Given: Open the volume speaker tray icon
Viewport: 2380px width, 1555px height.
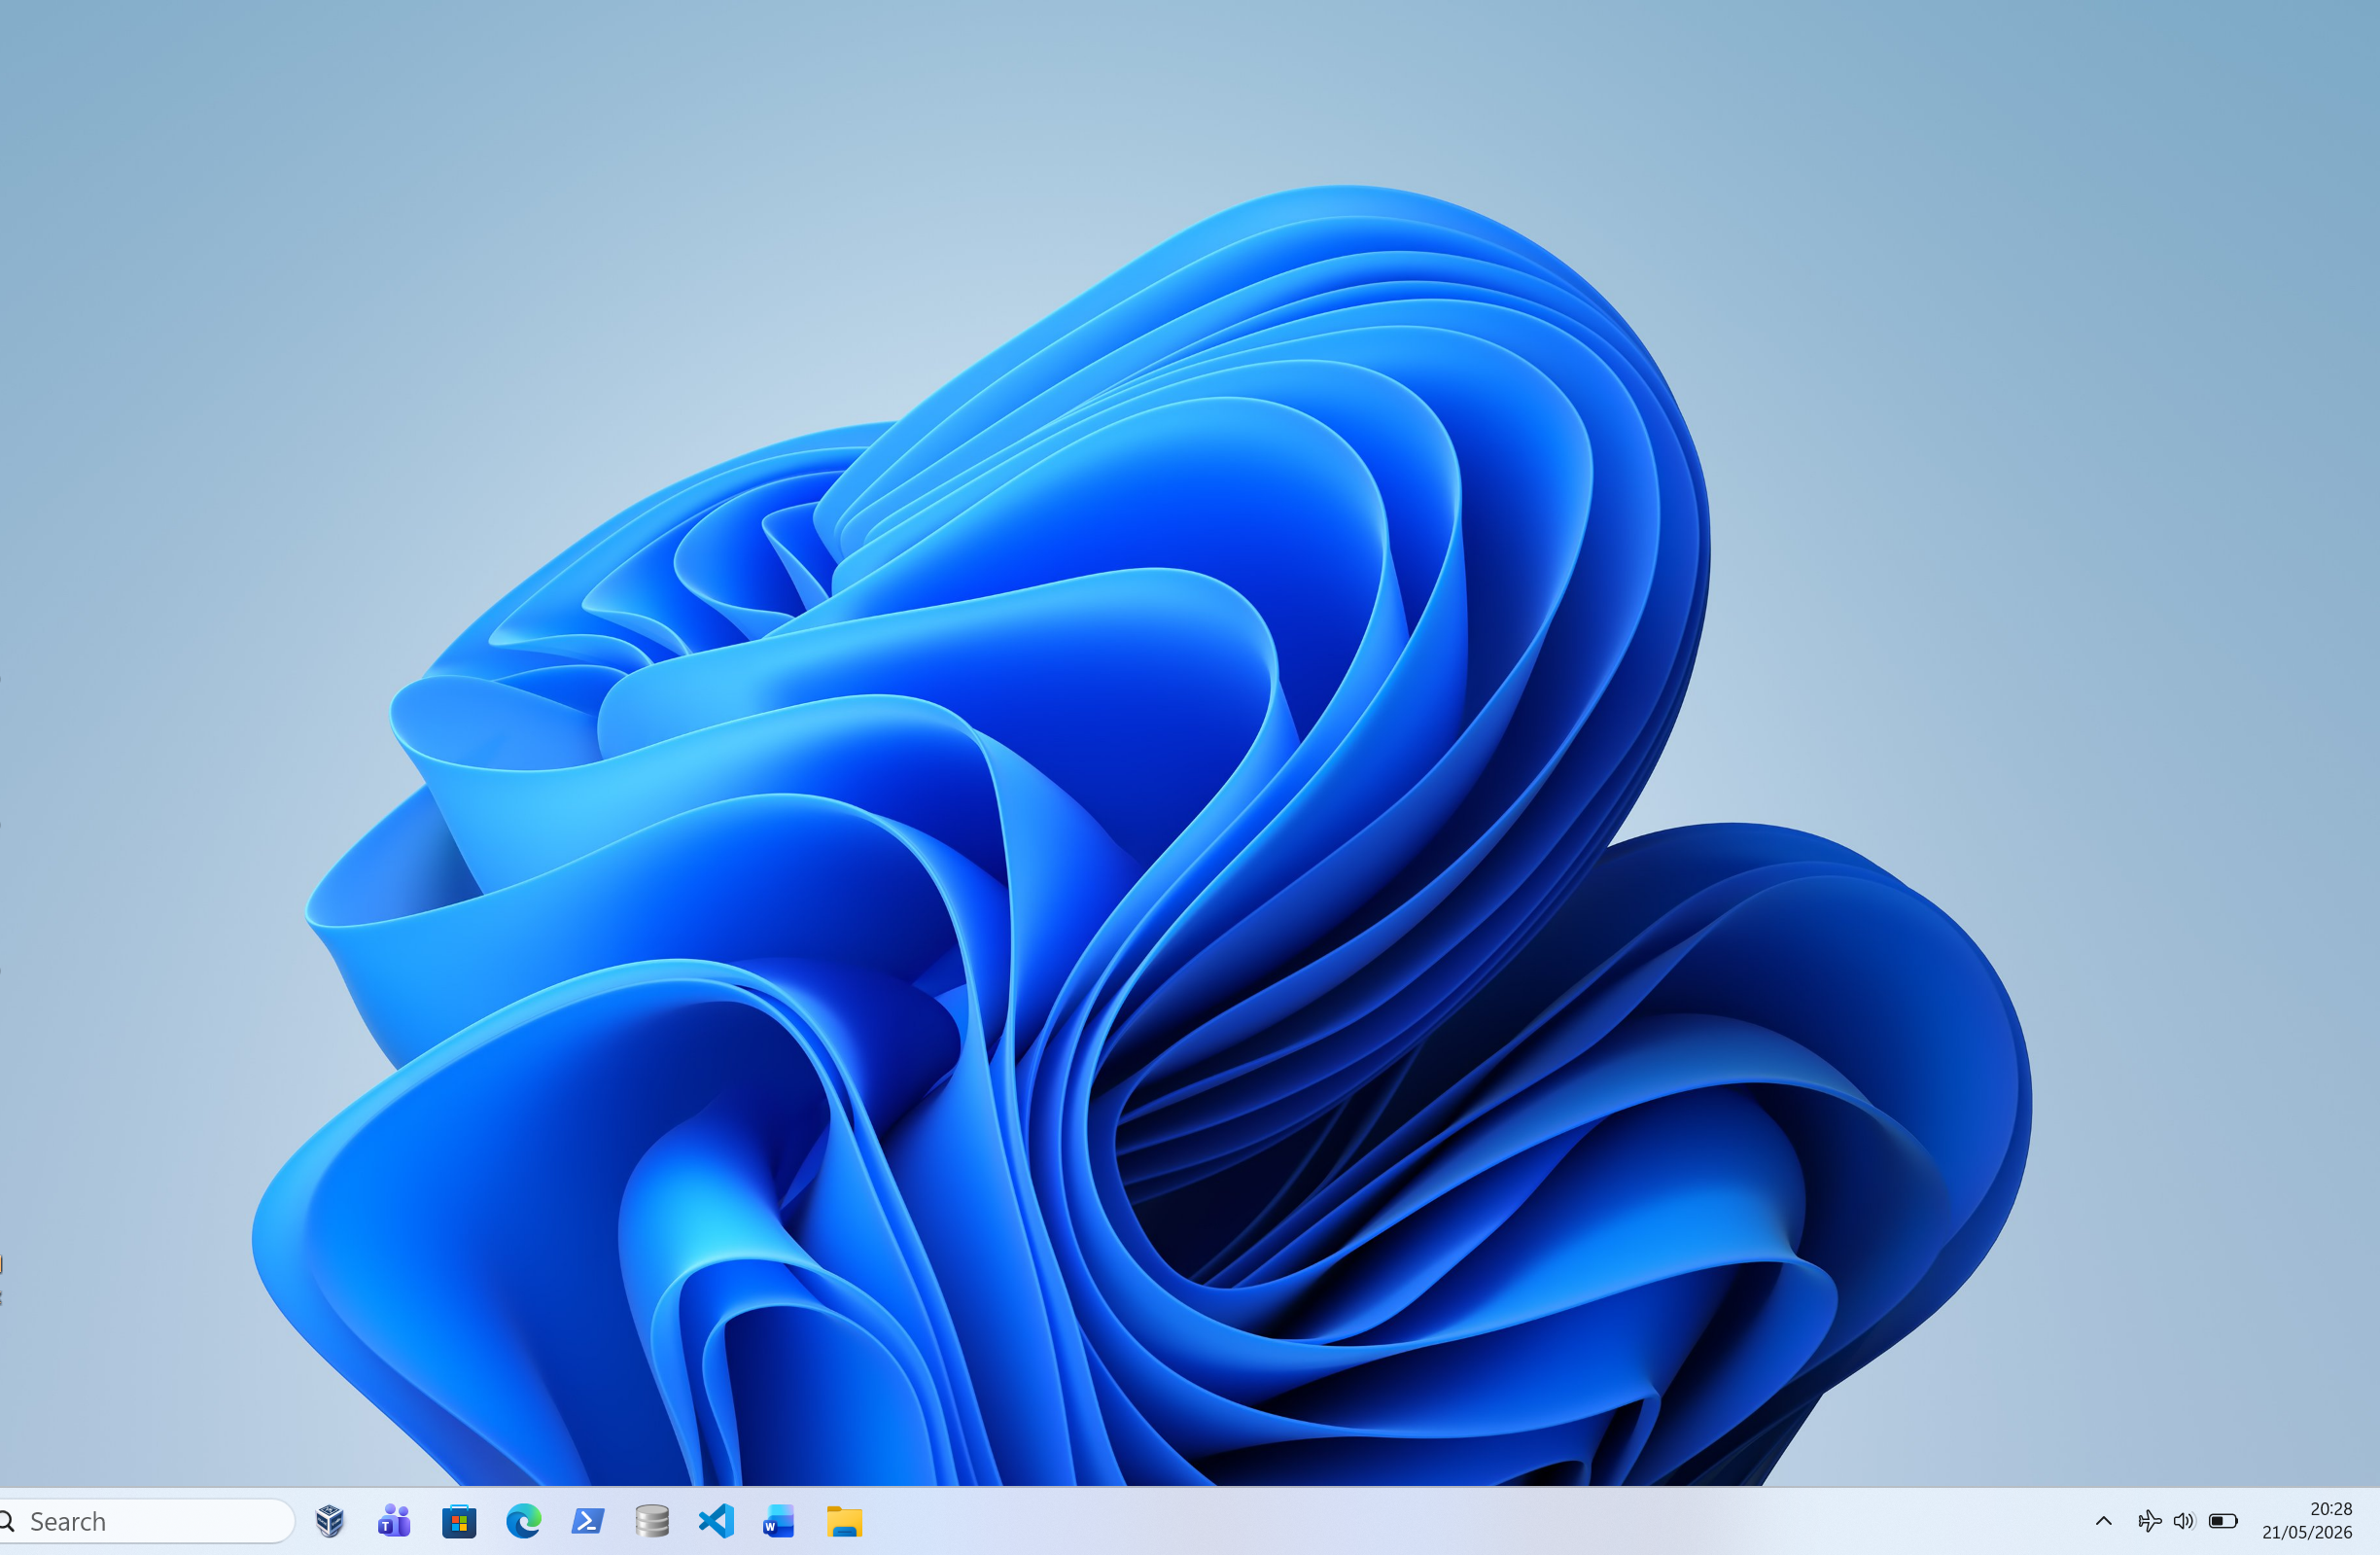Looking at the screenshot, I should point(2184,1521).
